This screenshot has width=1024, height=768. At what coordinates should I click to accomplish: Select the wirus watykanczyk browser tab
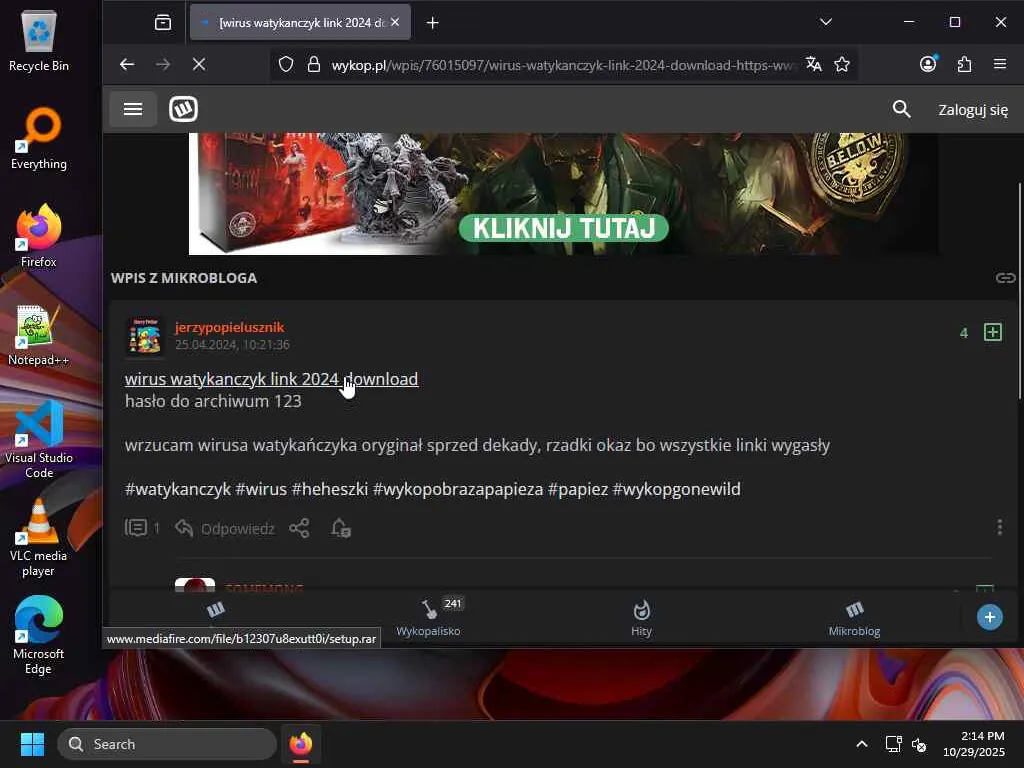300,23
